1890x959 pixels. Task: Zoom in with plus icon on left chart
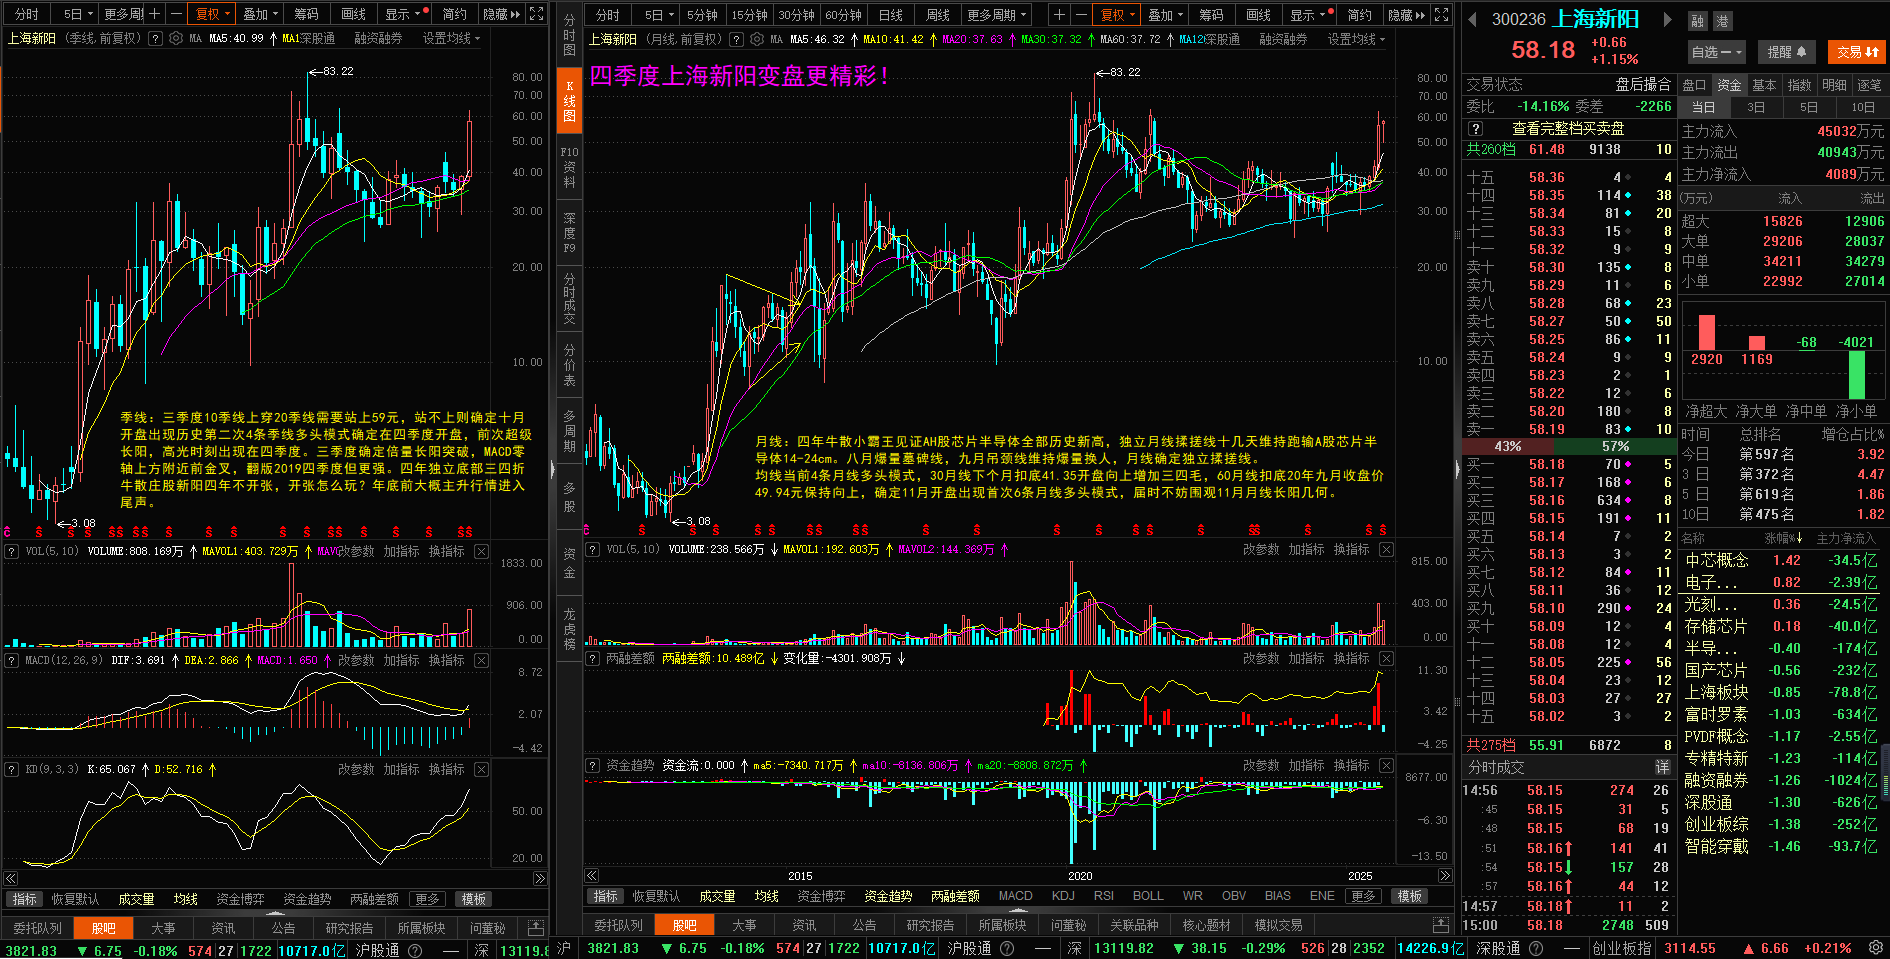(154, 14)
